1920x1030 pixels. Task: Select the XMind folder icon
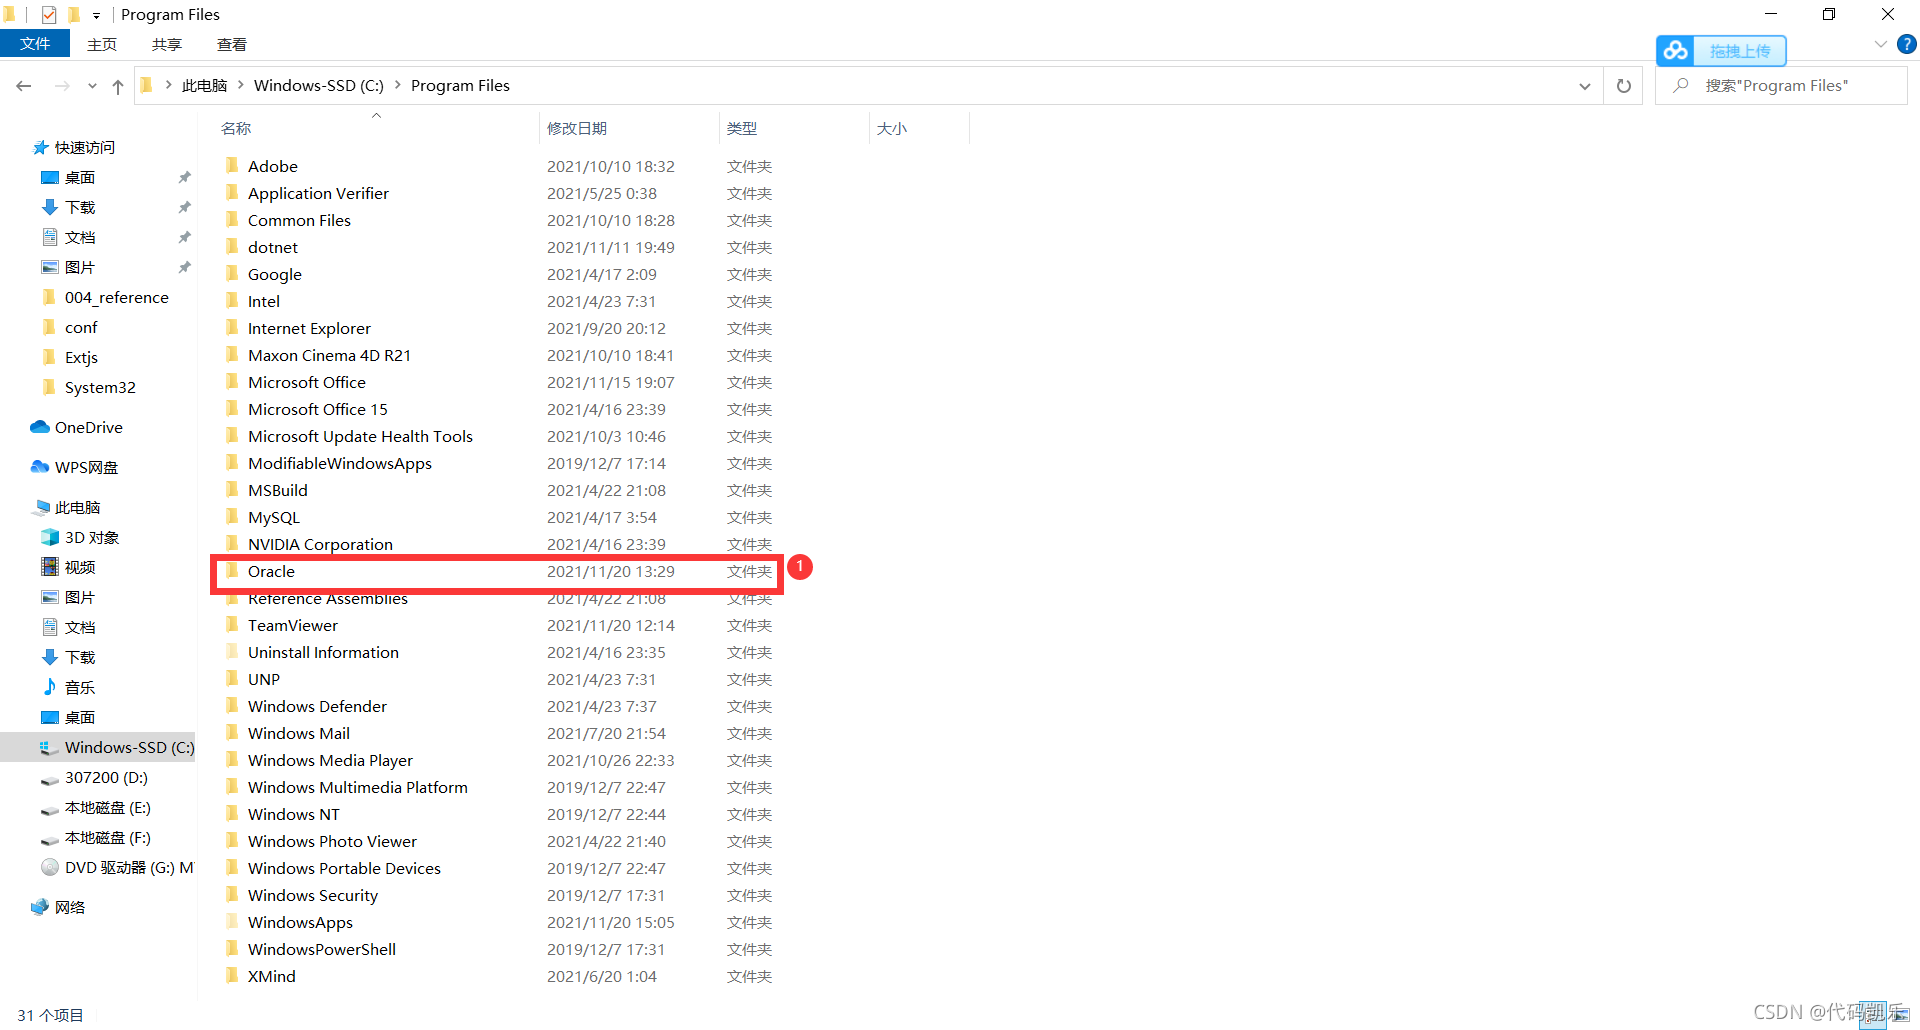pyautogui.click(x=232, y=975)
